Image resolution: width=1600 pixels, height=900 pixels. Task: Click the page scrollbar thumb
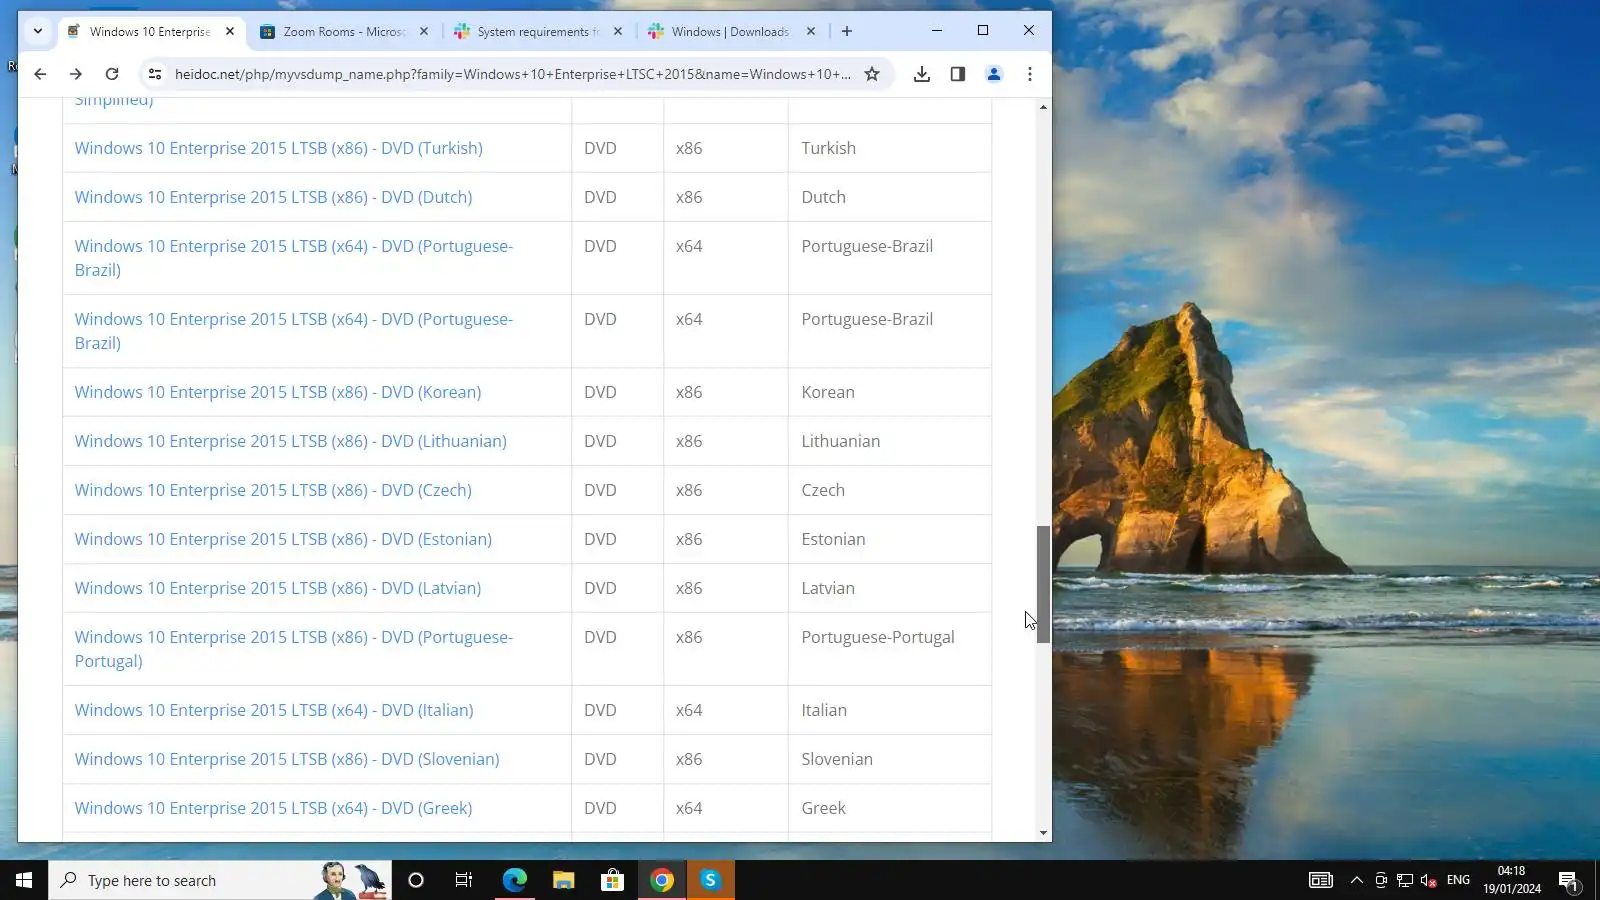point(1043,584)
